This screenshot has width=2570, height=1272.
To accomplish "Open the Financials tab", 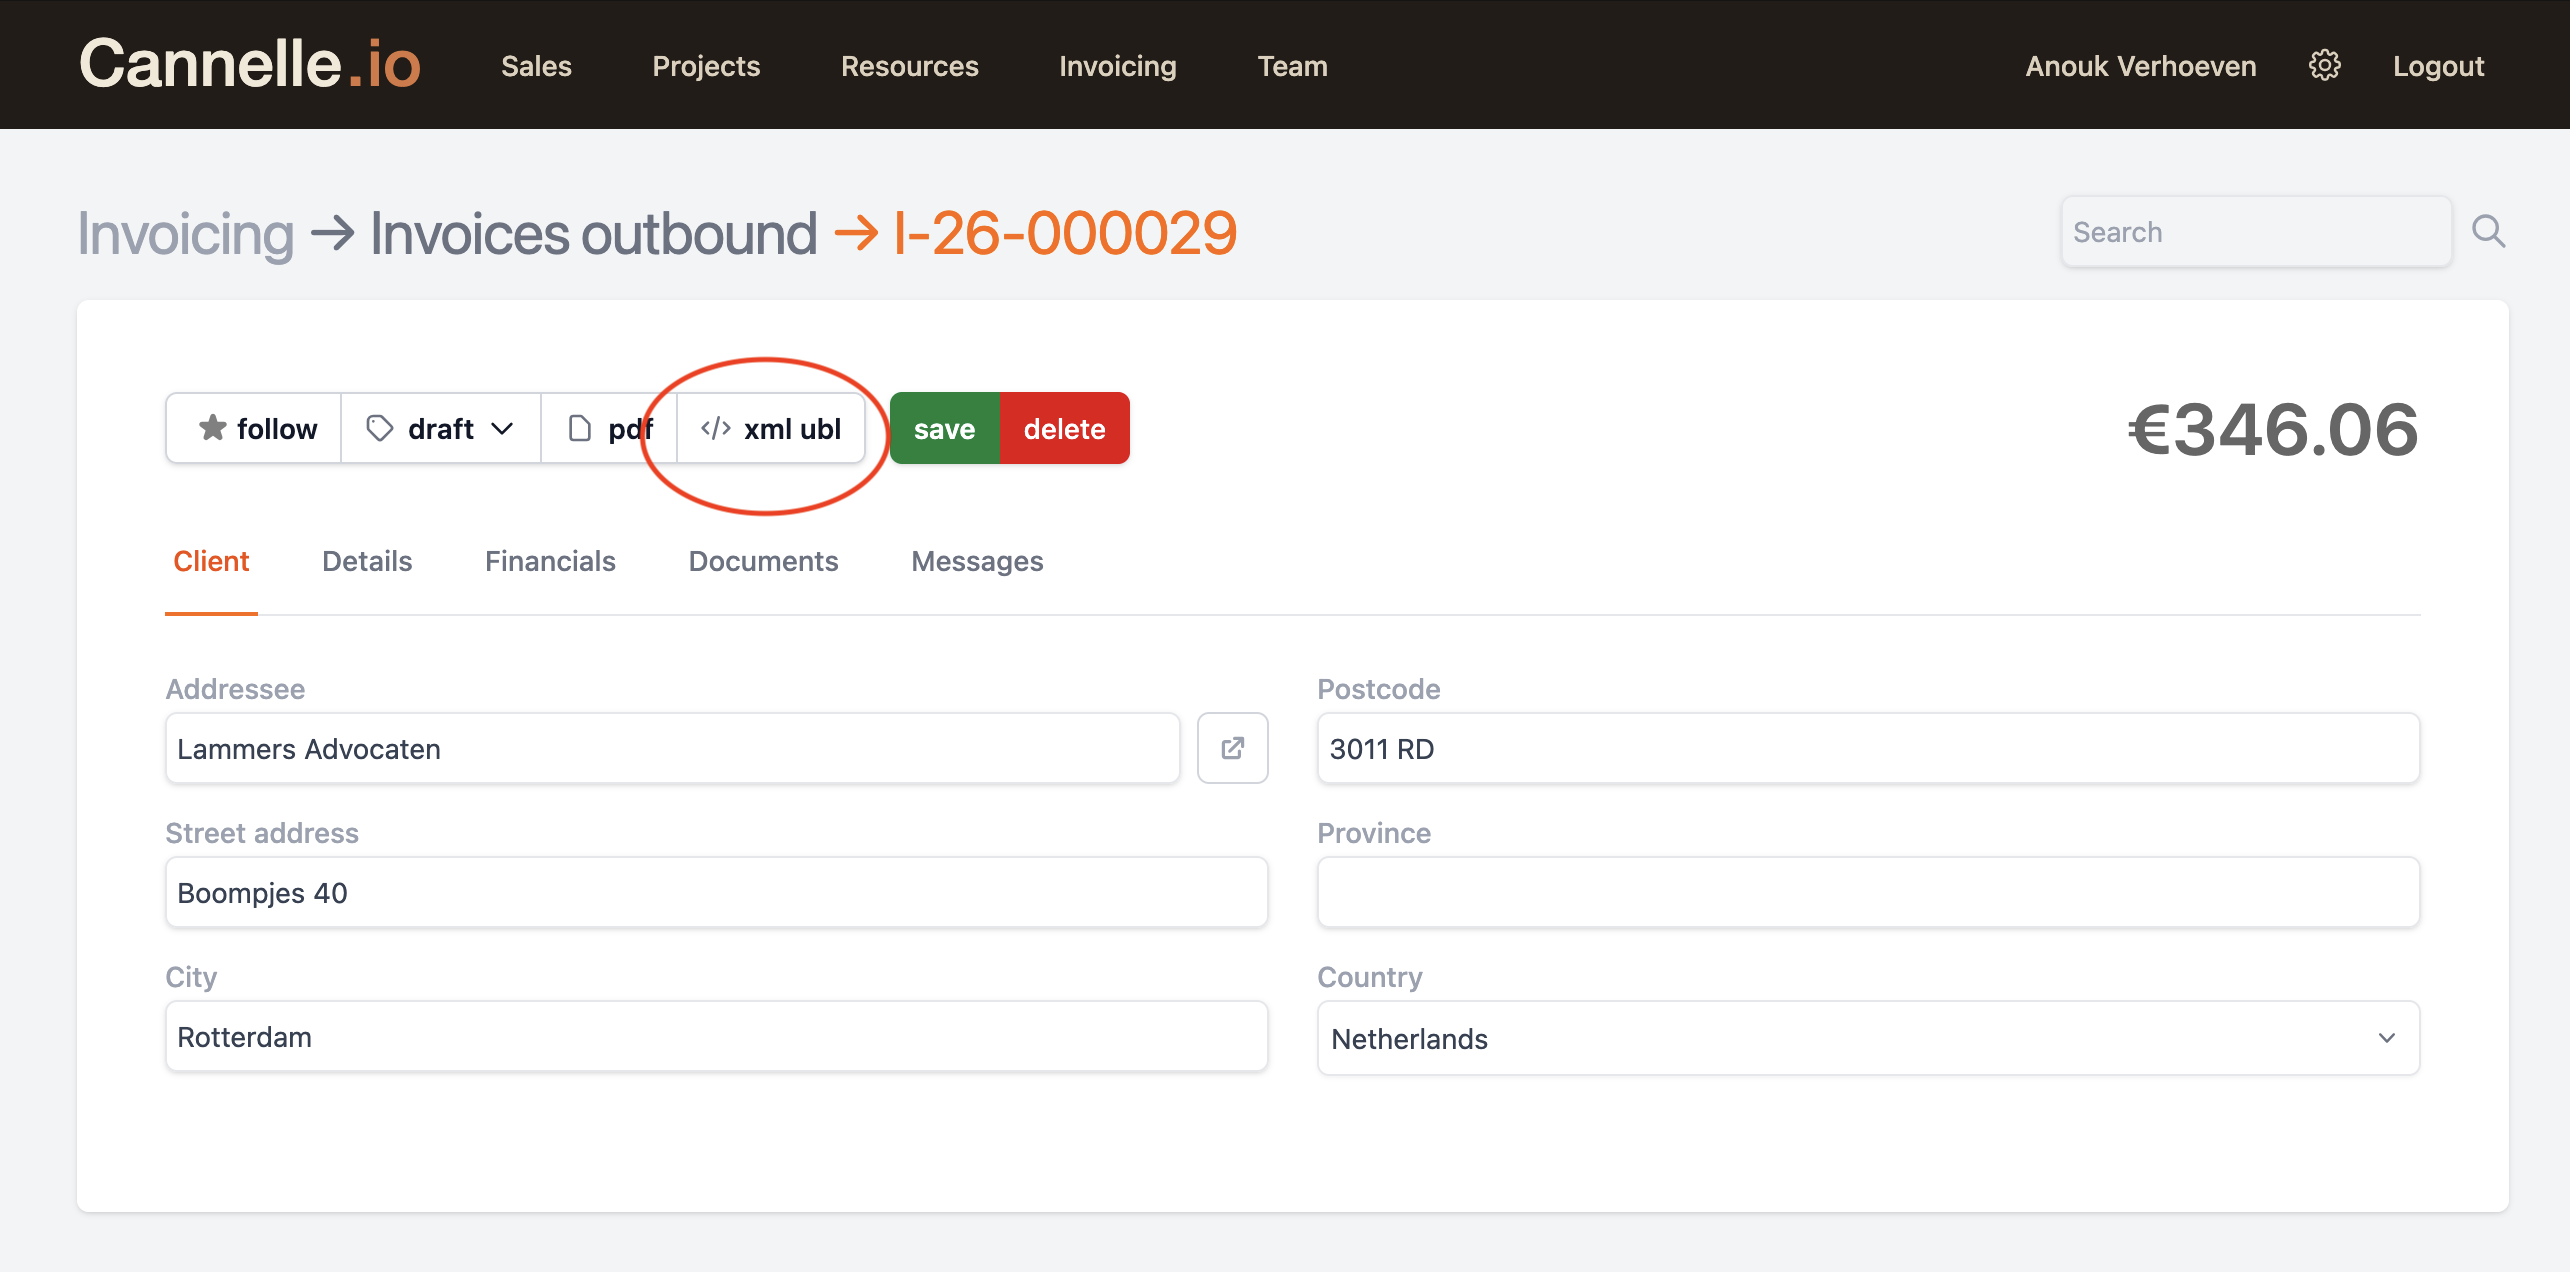I will click(550, 561).
